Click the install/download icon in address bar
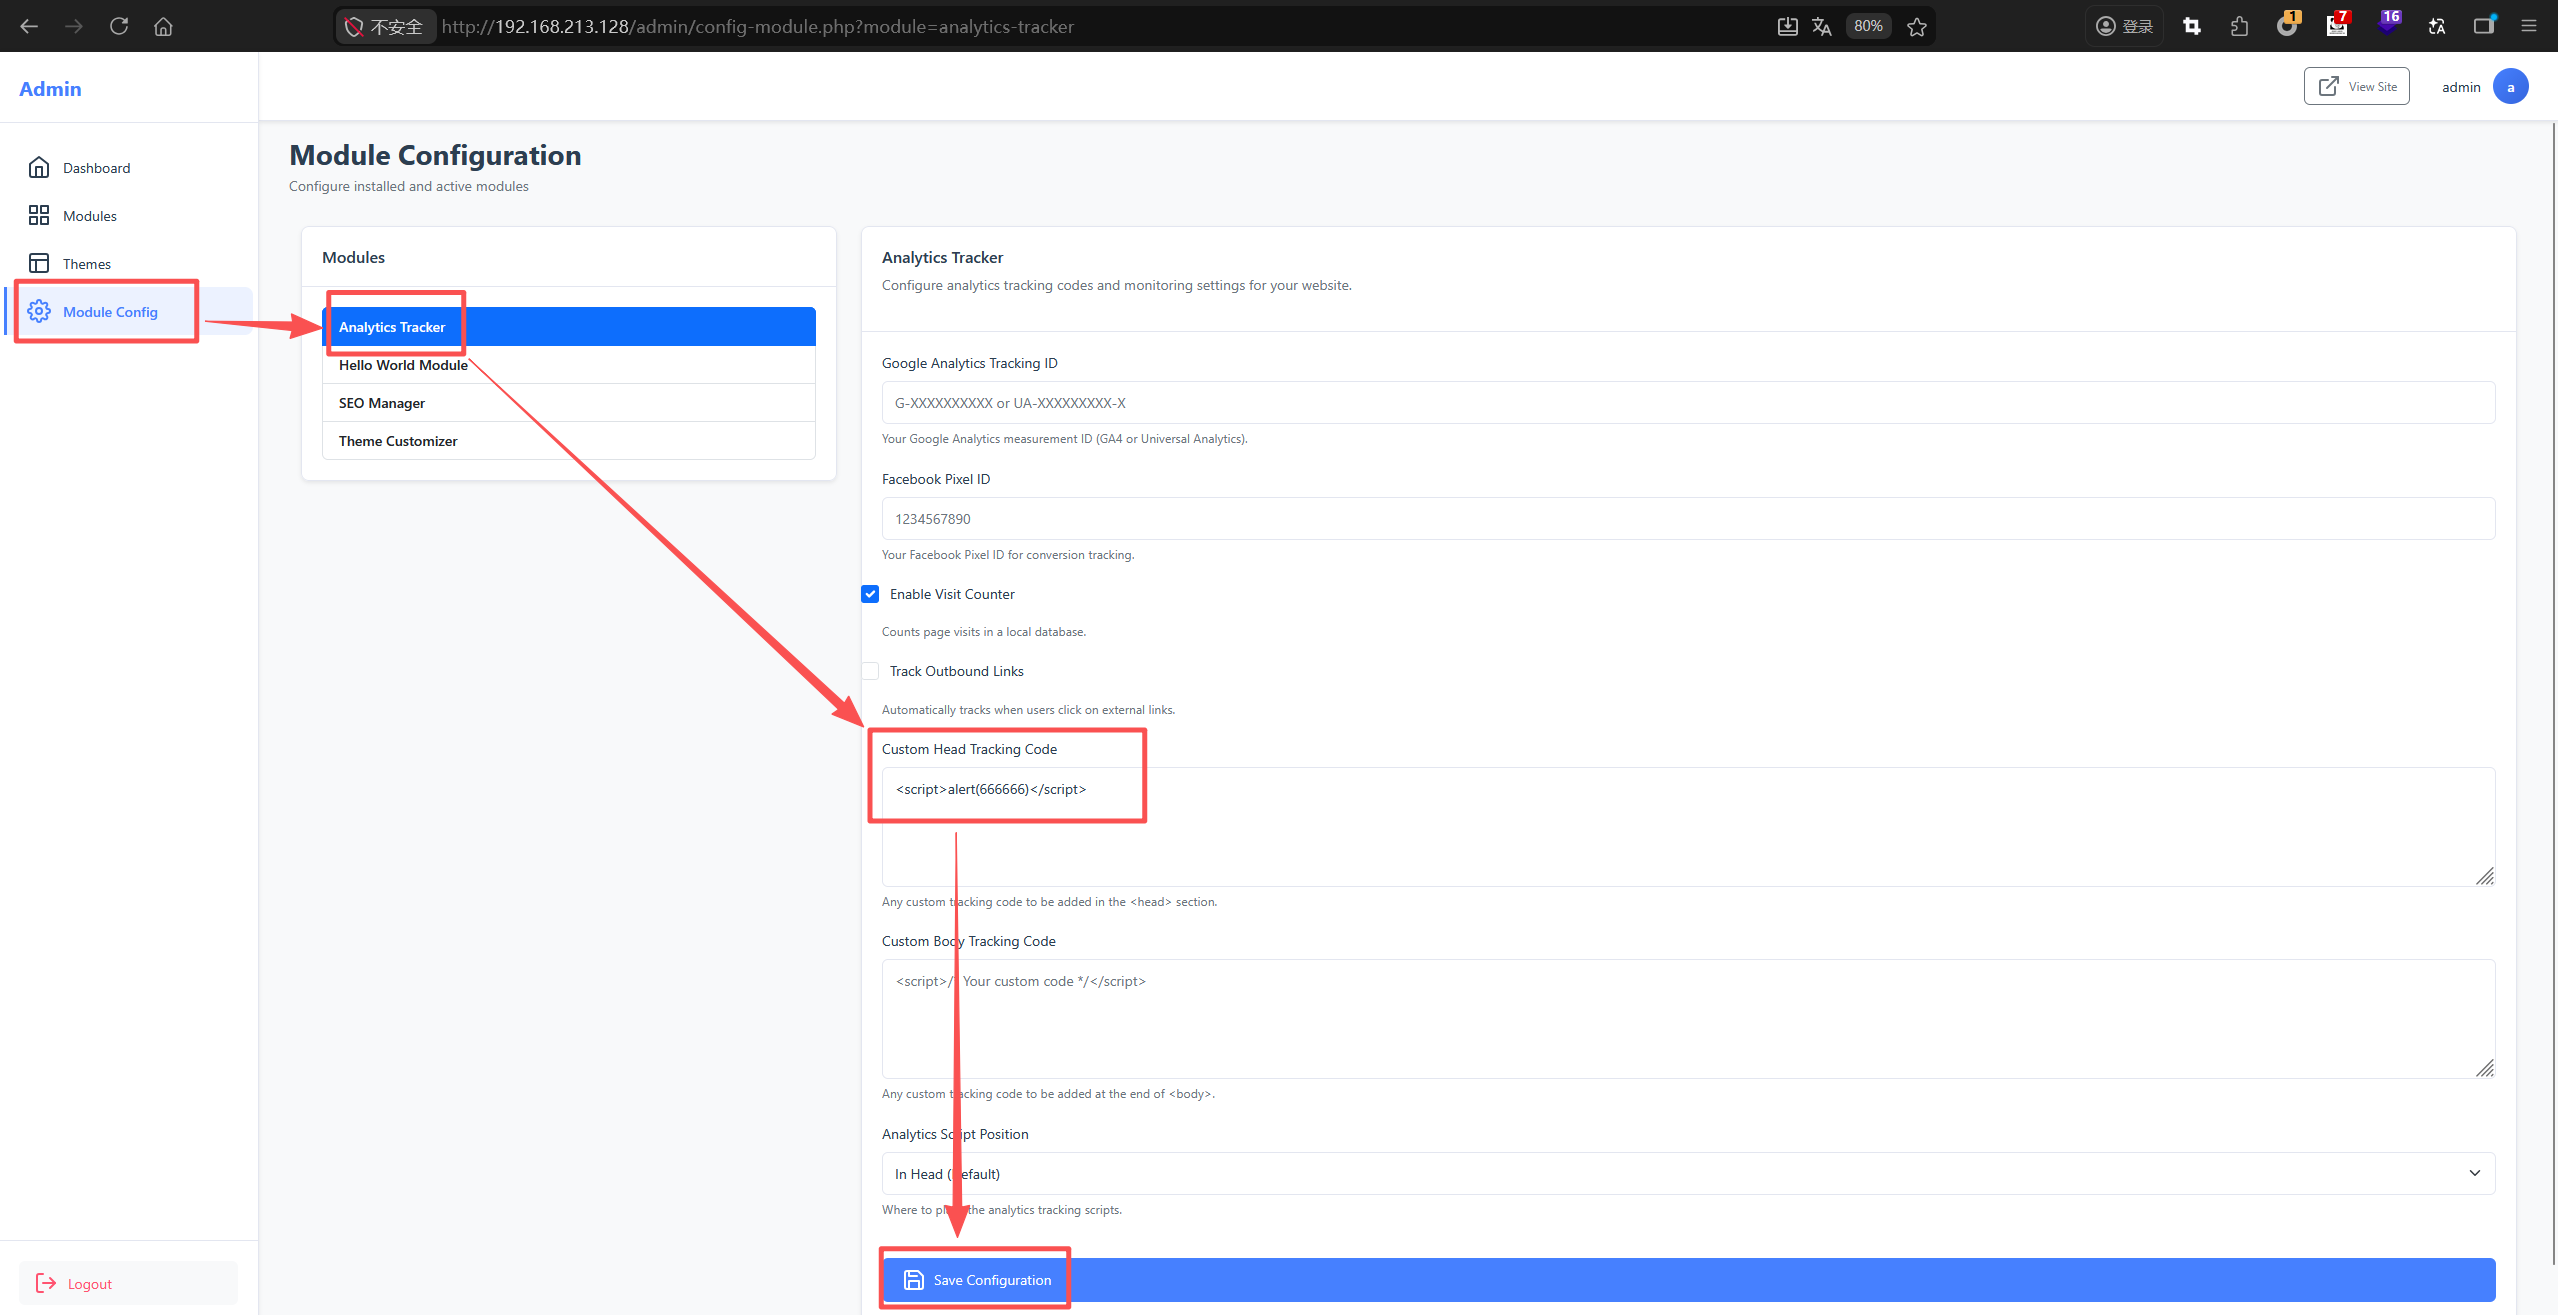 coord(1787,26)
